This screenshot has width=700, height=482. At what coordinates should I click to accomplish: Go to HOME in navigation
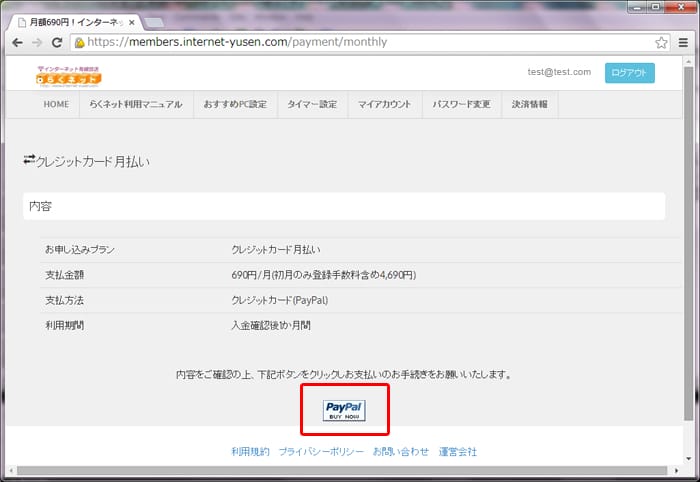[x=56, y=105]
